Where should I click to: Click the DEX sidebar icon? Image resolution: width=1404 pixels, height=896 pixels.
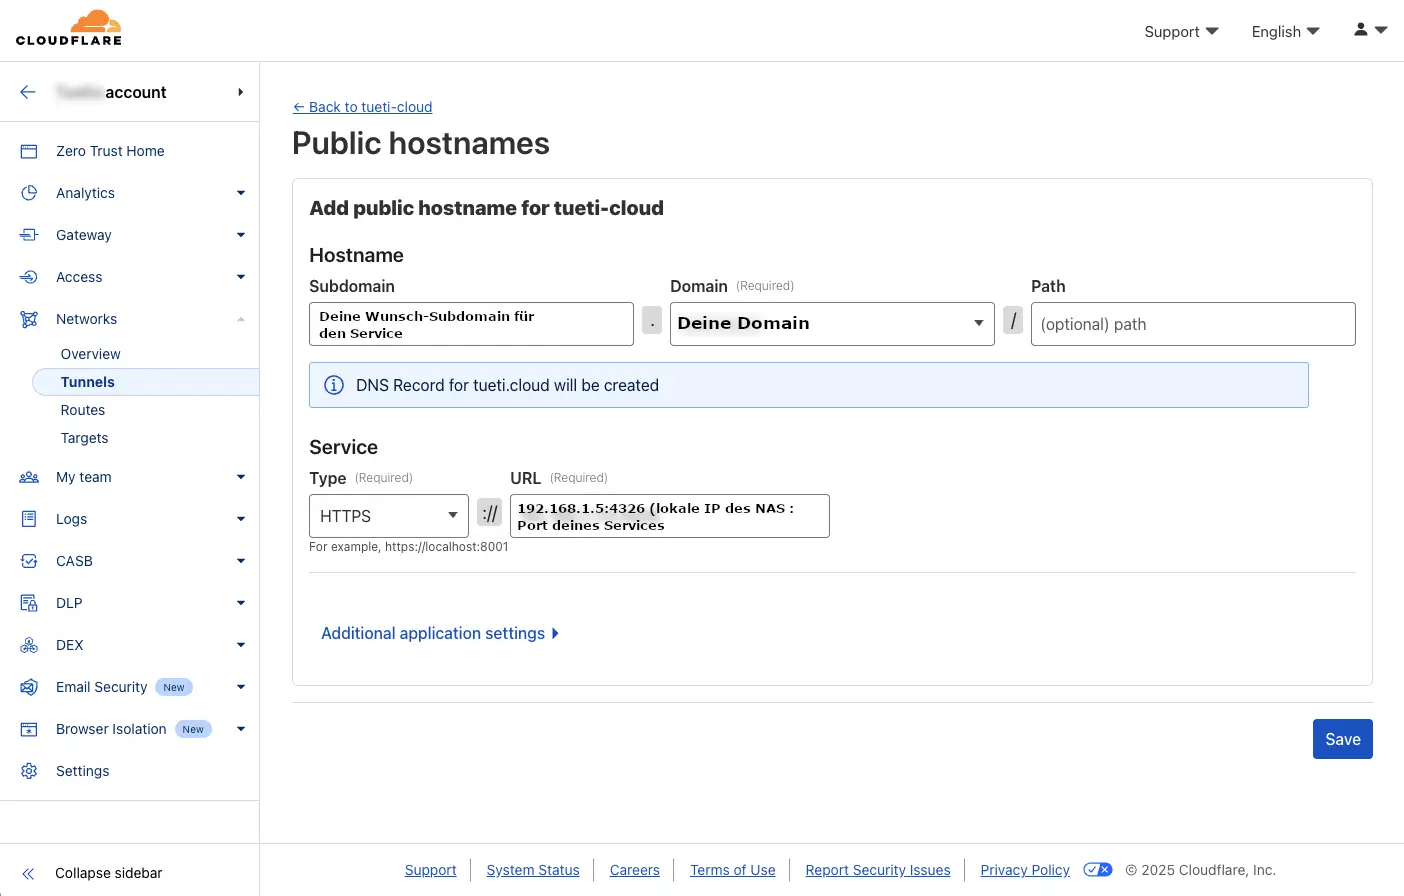(x=29, y=645)
